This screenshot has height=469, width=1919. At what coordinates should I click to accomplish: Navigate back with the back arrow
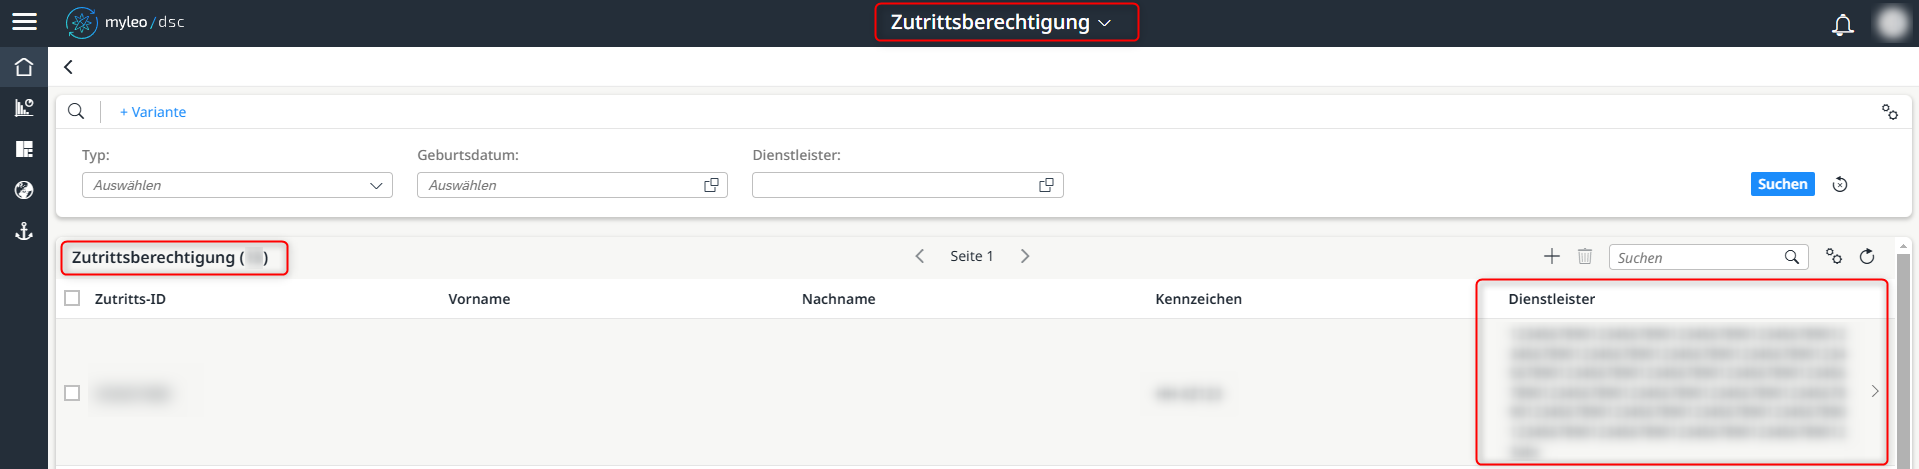pyautogui.click(x=68, y=67)
